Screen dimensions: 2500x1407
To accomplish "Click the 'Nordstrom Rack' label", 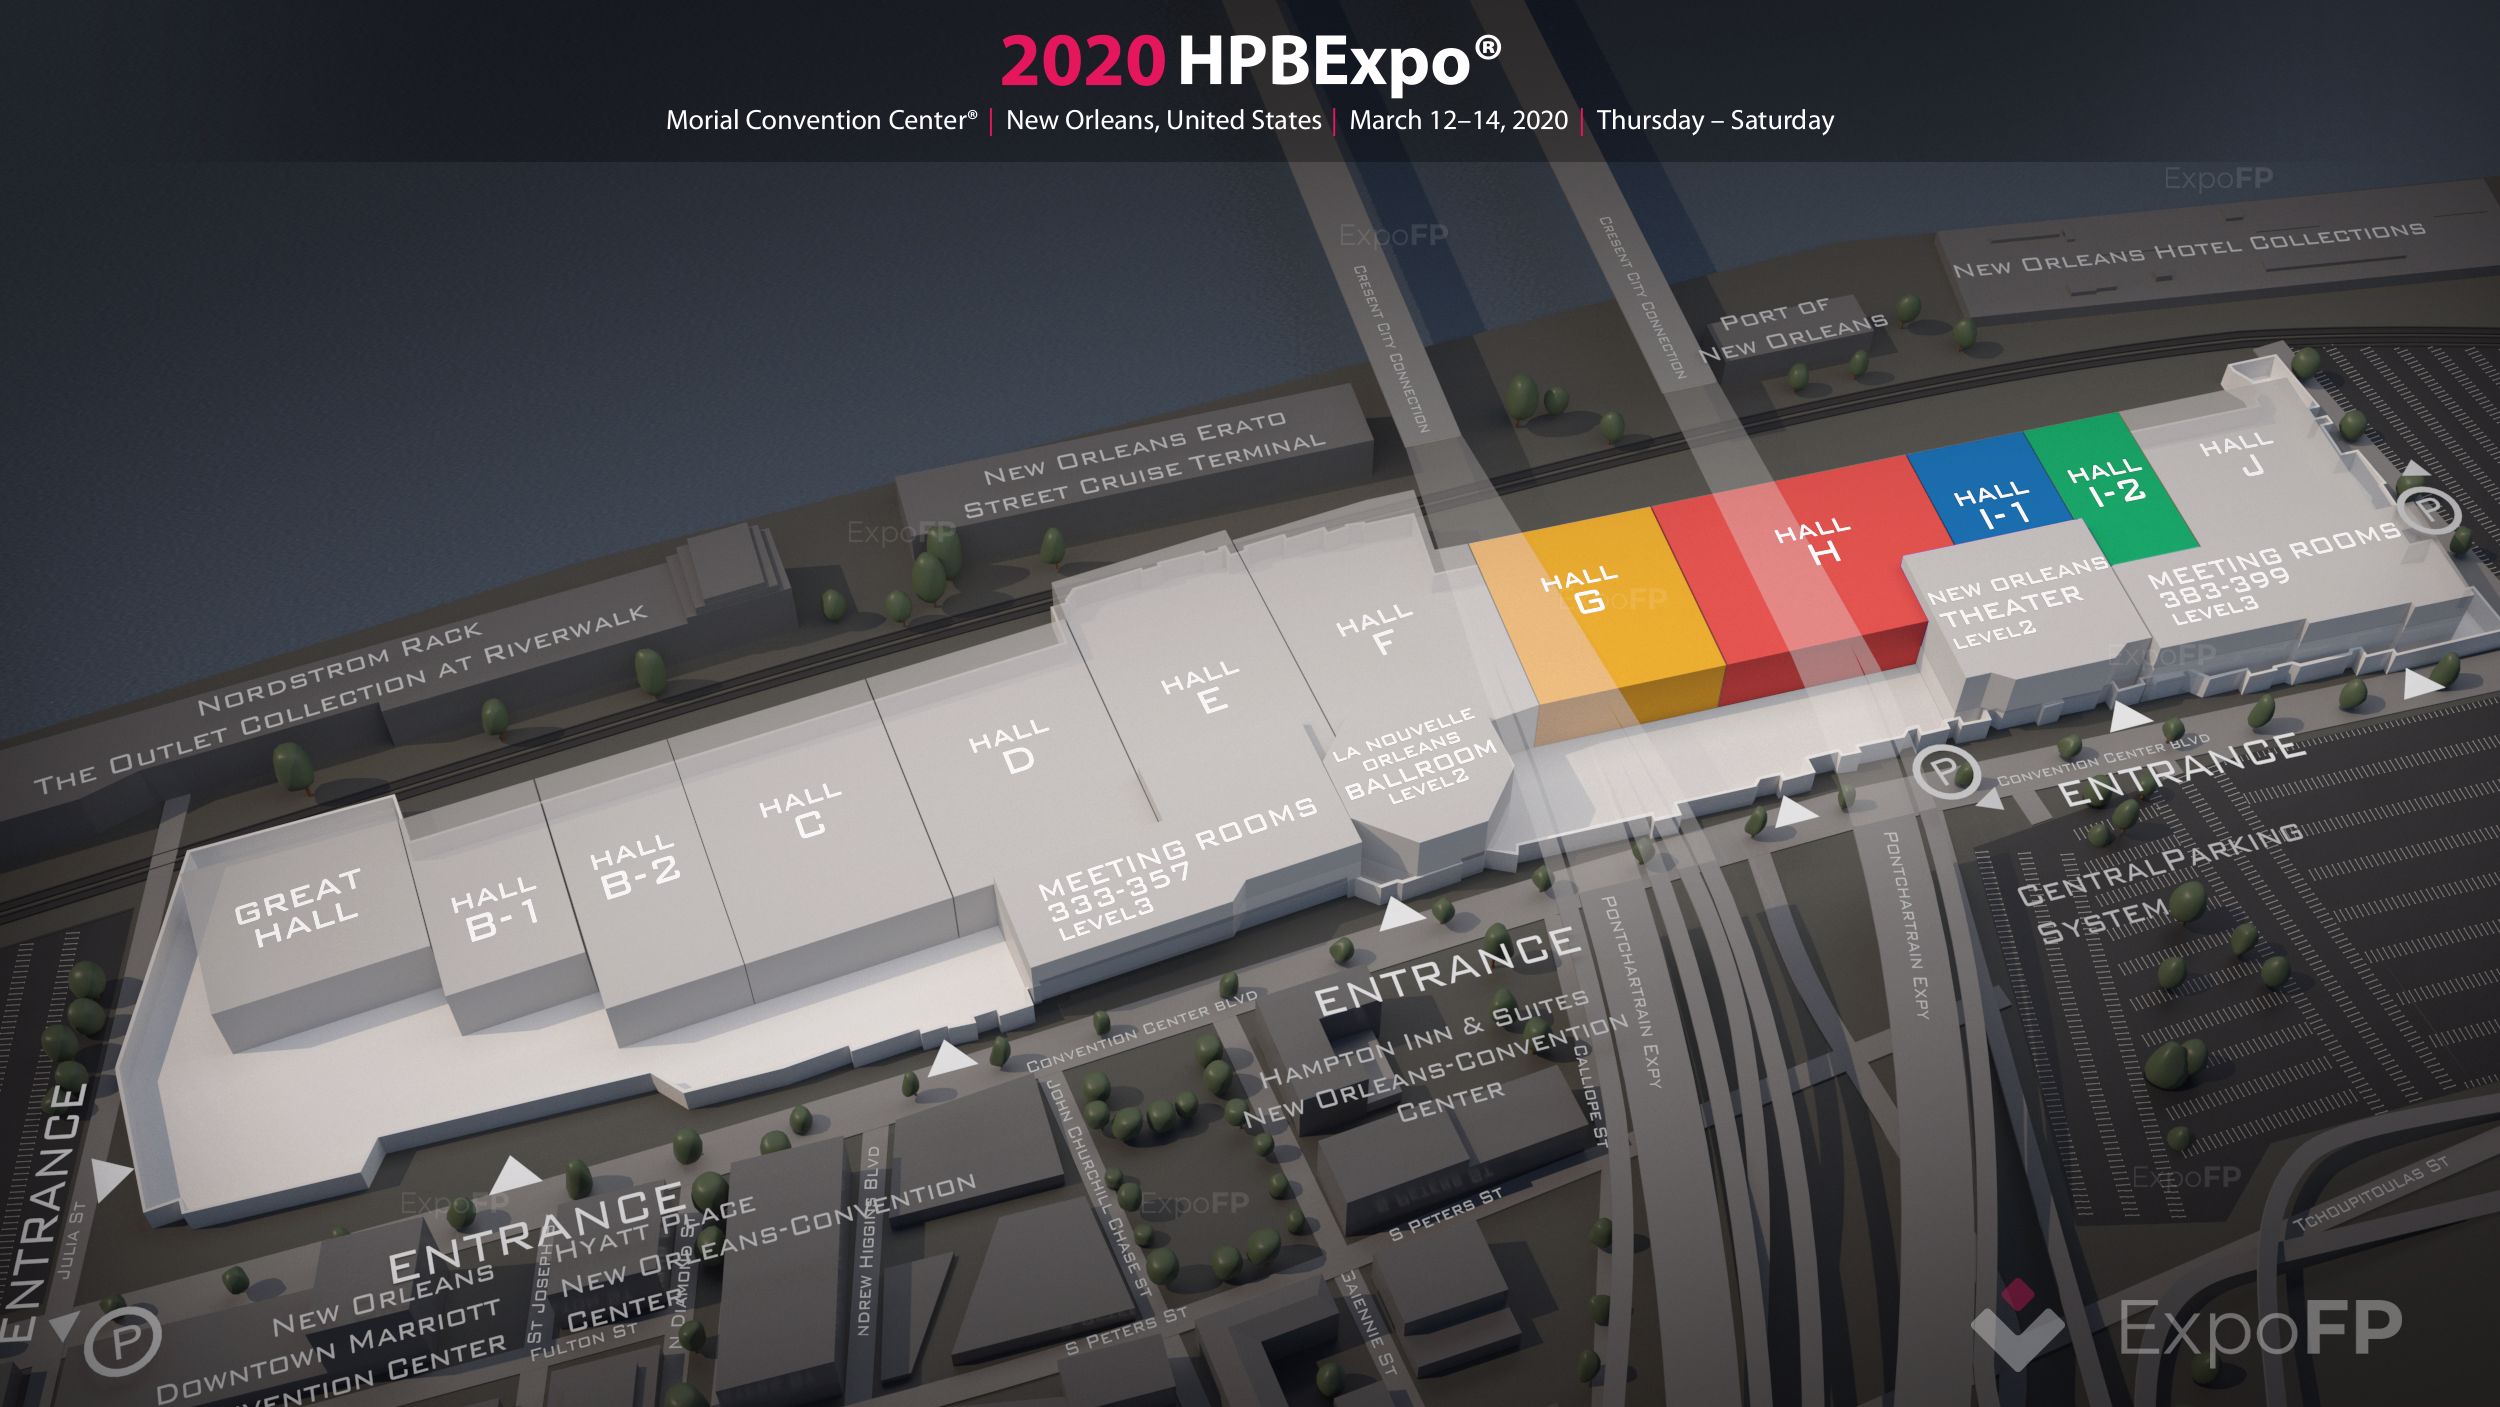I will tap(340, 668).
